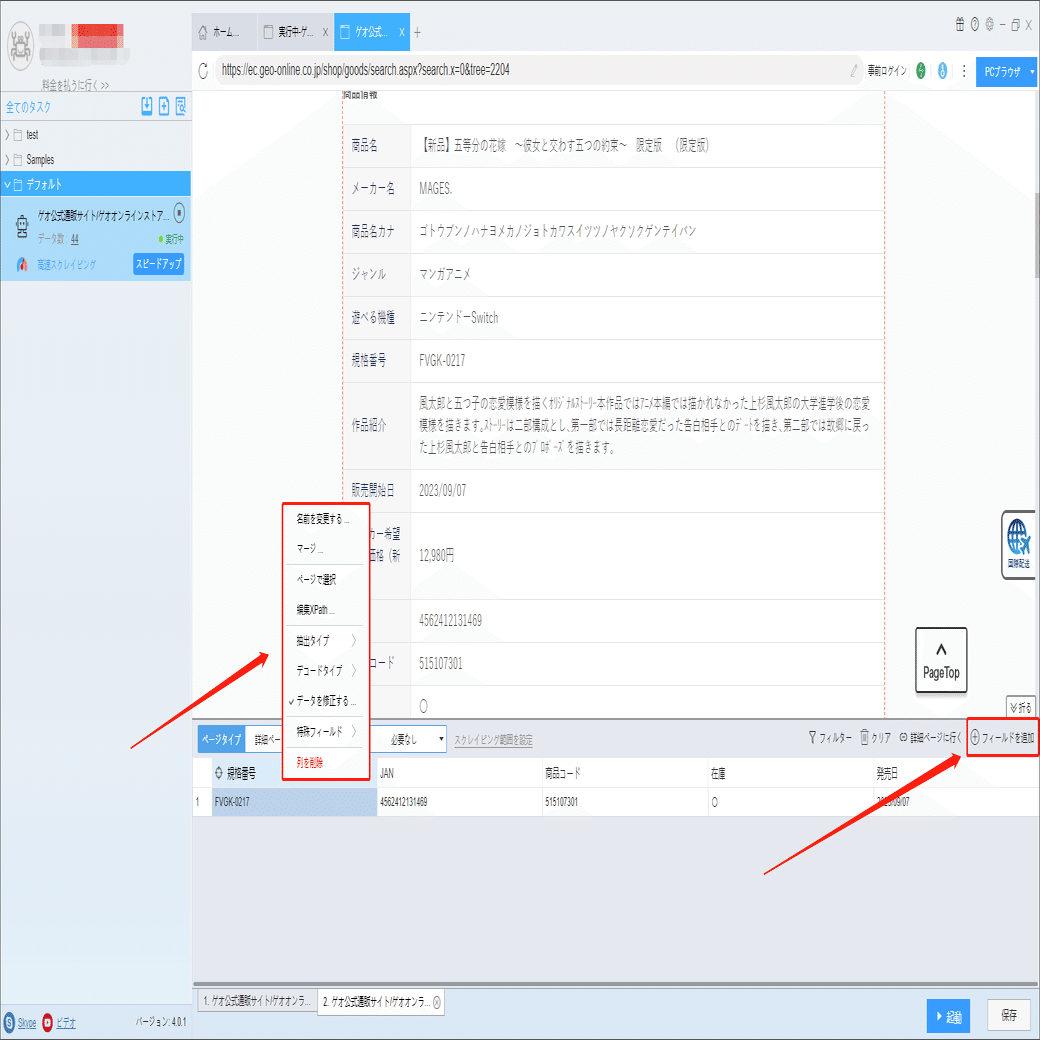This screenshot has width=1040, height=1040.
Task: Click the フィルター funnel icon
Action: [x=812, y=737]
